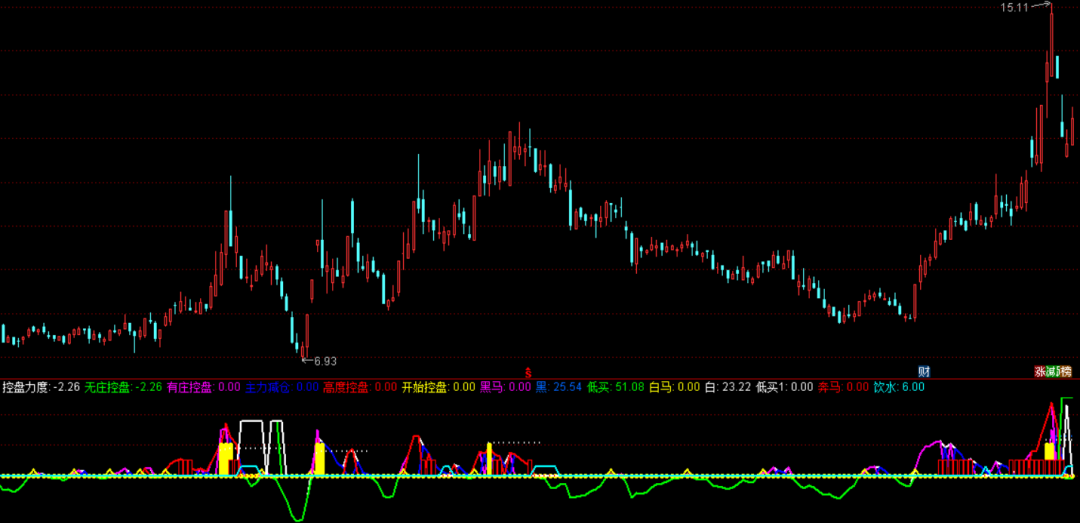Click the orange 榜 marker icon

pyautogui.click(x=1066, y=371)
